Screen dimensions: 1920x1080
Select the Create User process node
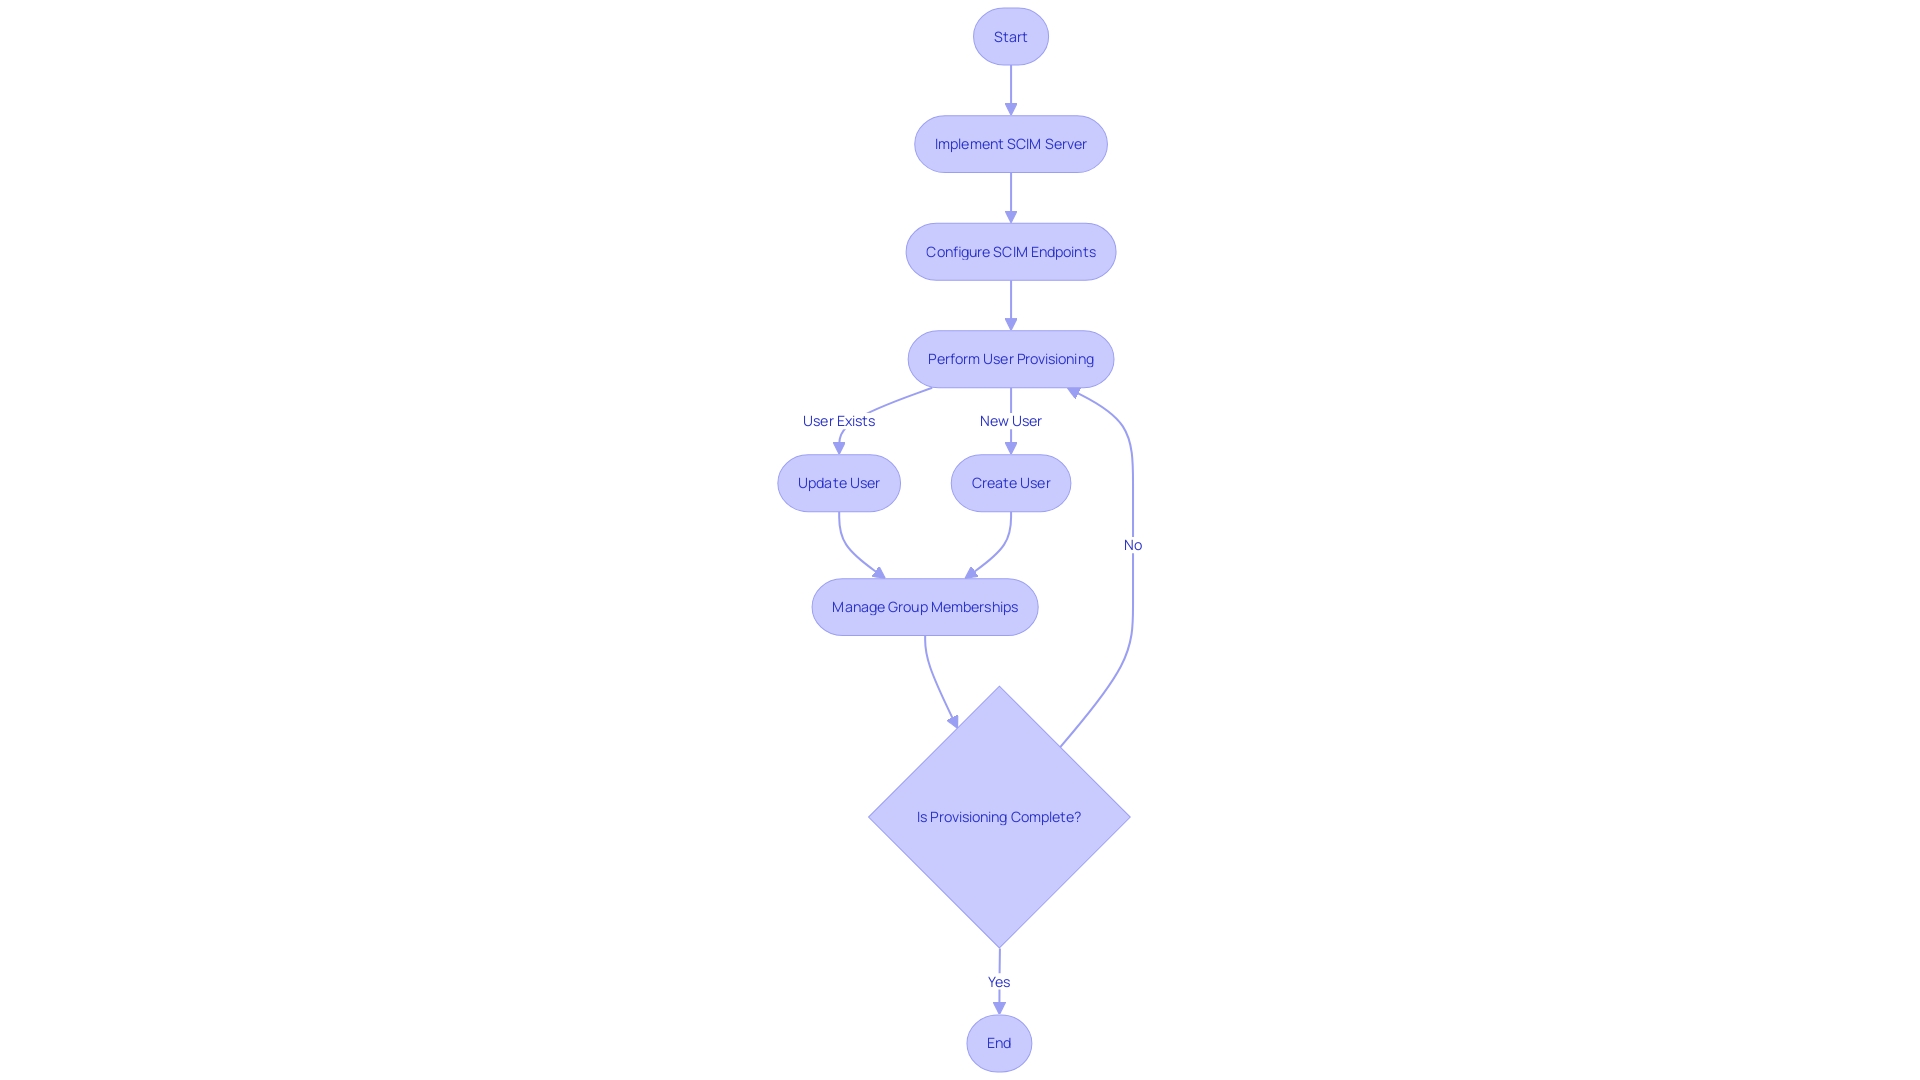(x=1010, y=481)
